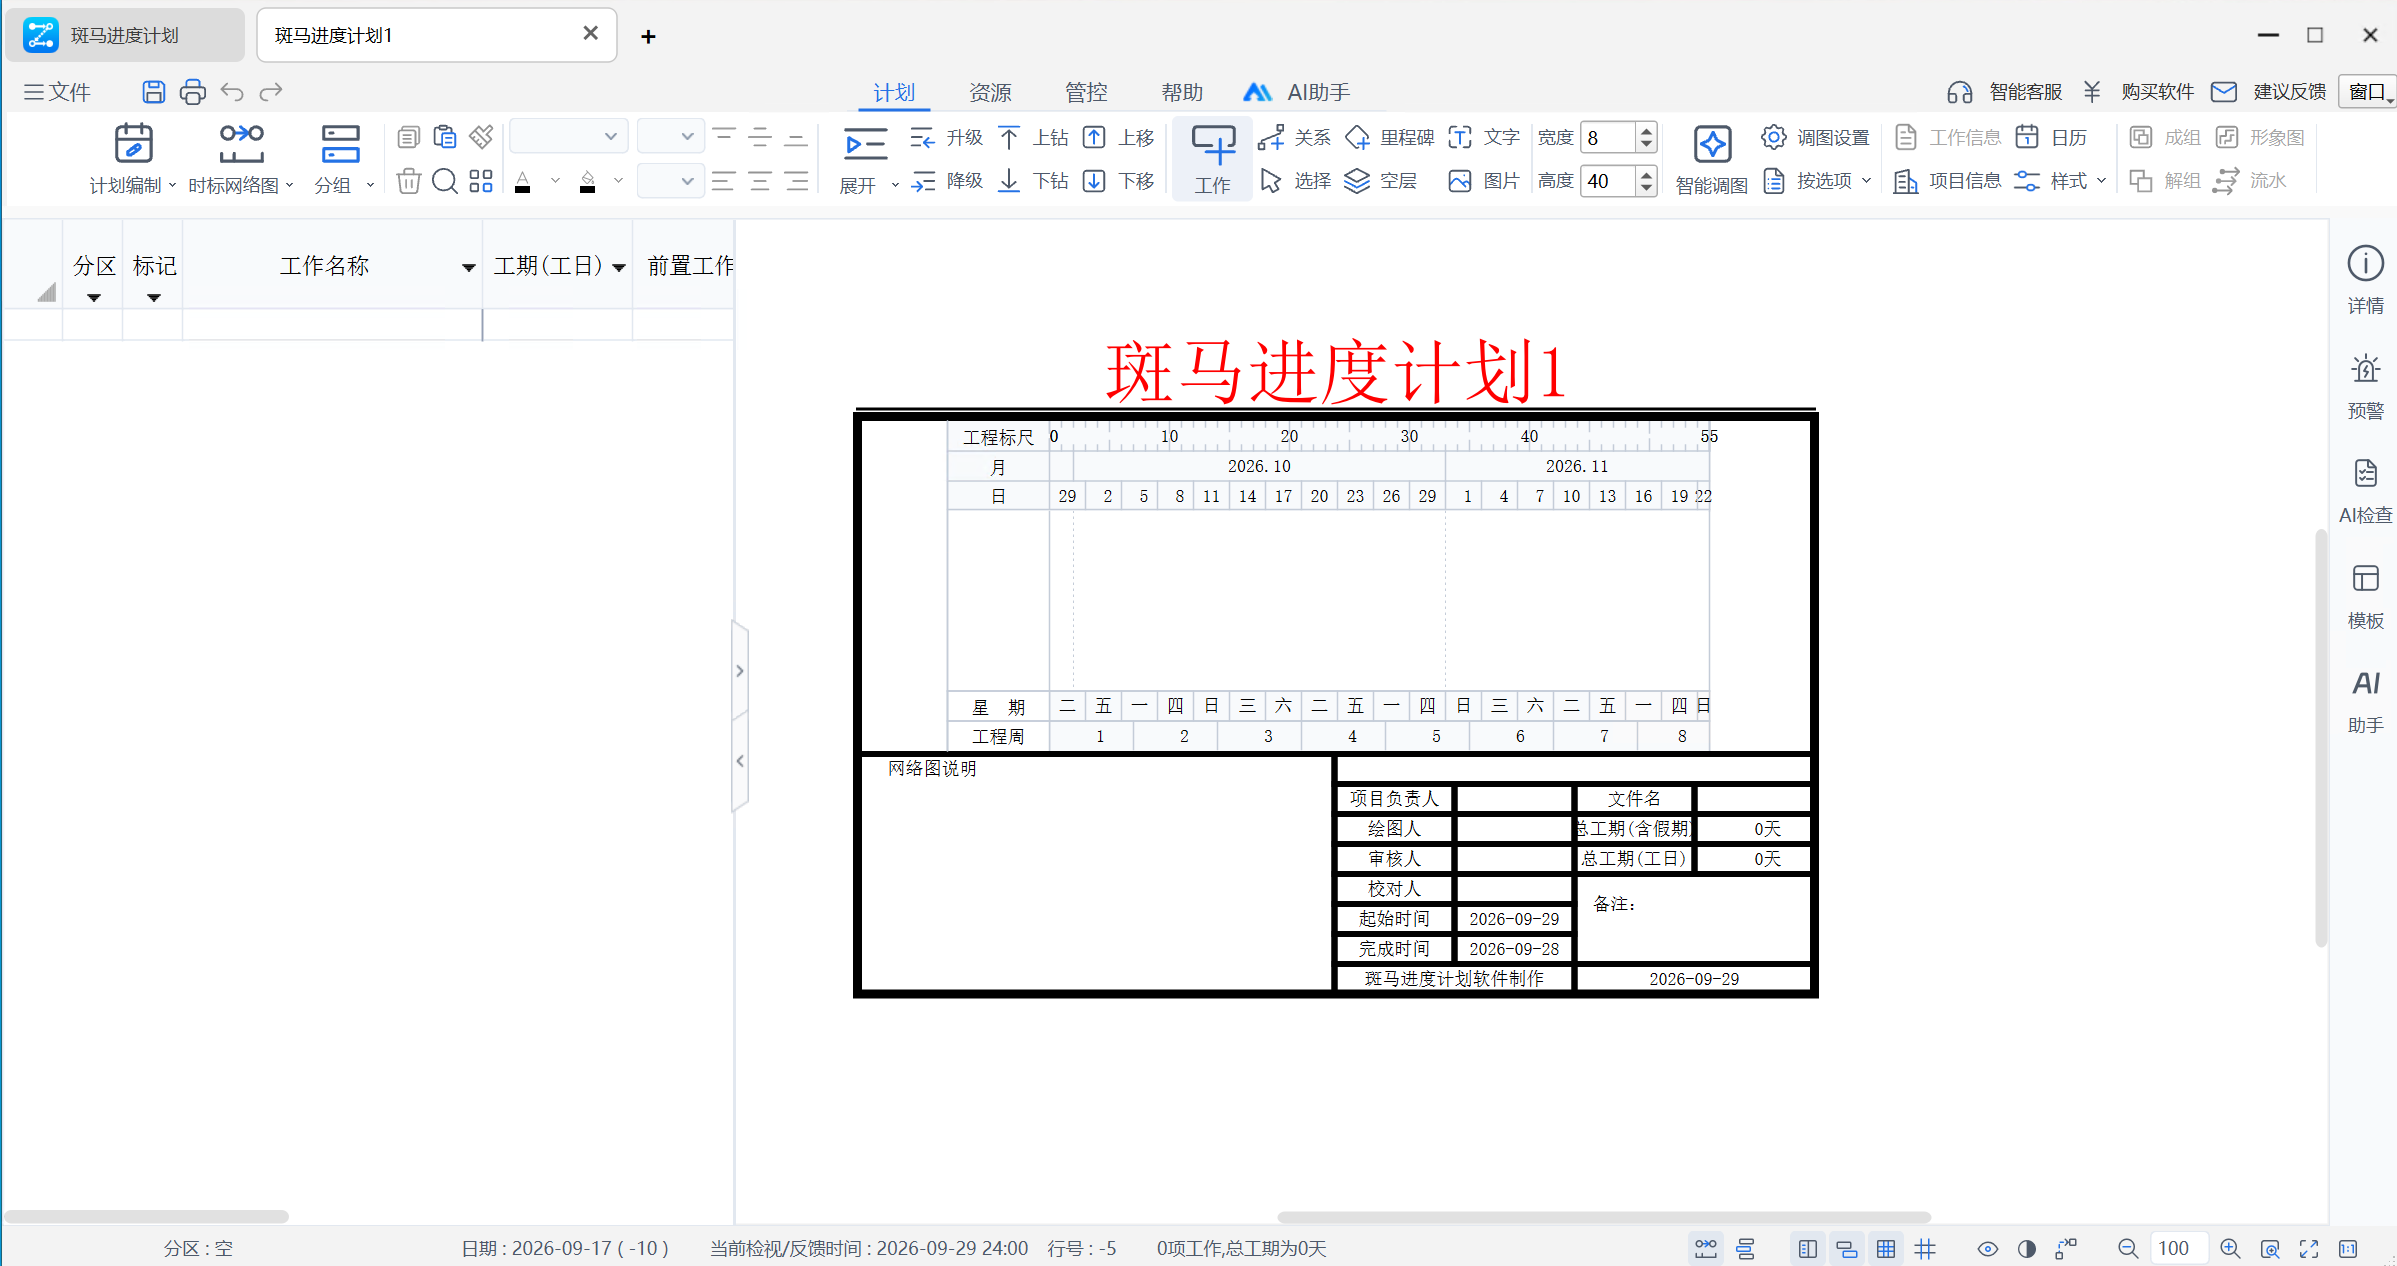Open 项目信息 project info
The image size is (2397, 1266).
click(x=1947, y=181)
